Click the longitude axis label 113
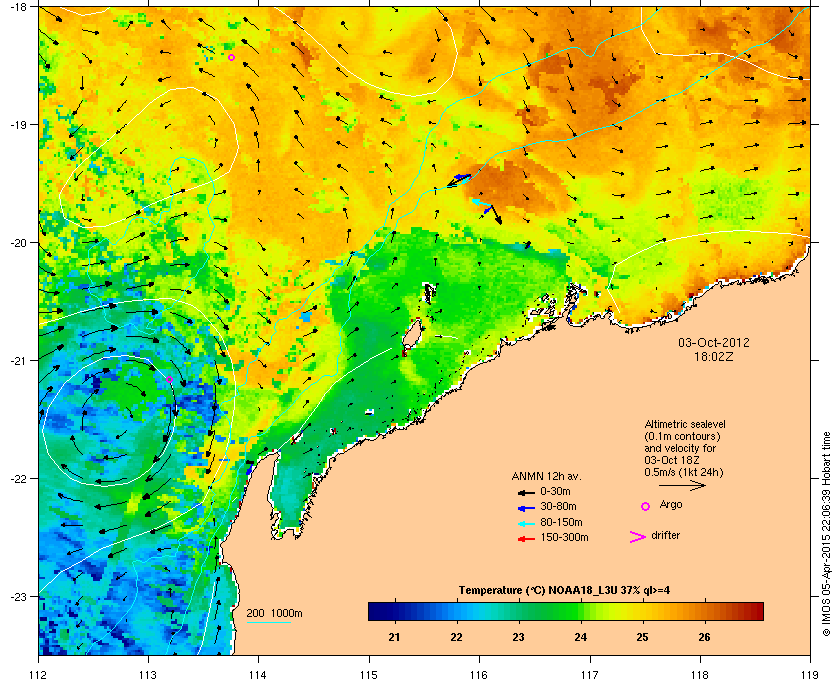The width and height of the screenshot is (840, 680). (148, 674)
